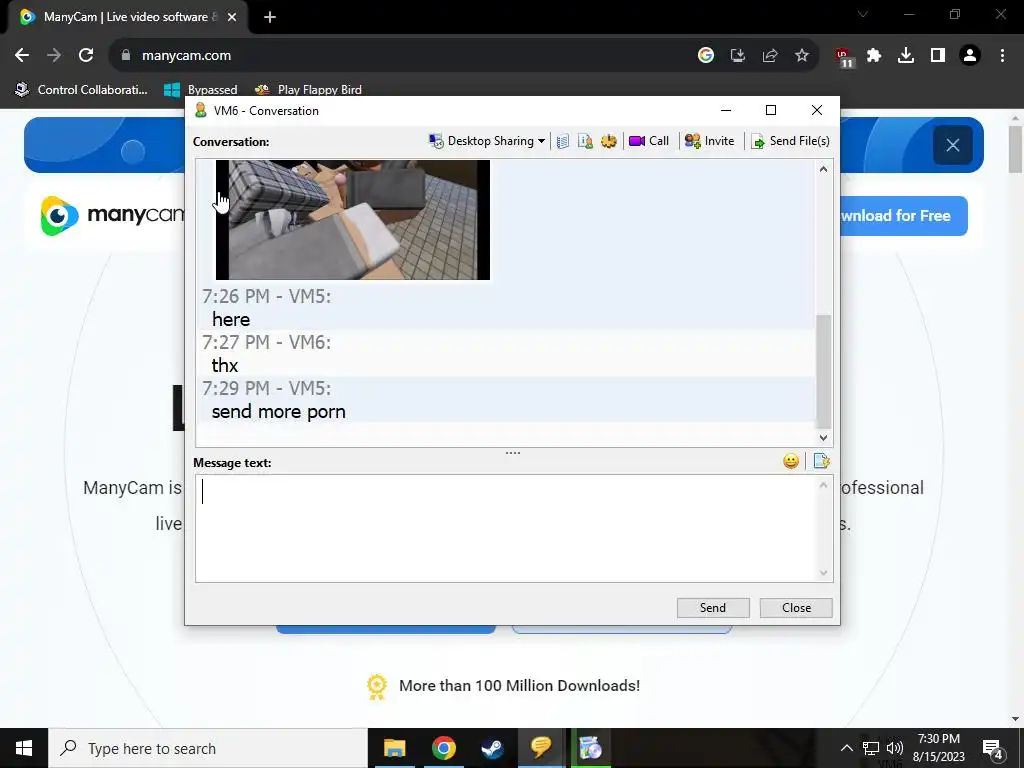1024x768 pixels.
Task: Click the manycam.com address bar
Action: pyautogui.click(x=405, y=56)
